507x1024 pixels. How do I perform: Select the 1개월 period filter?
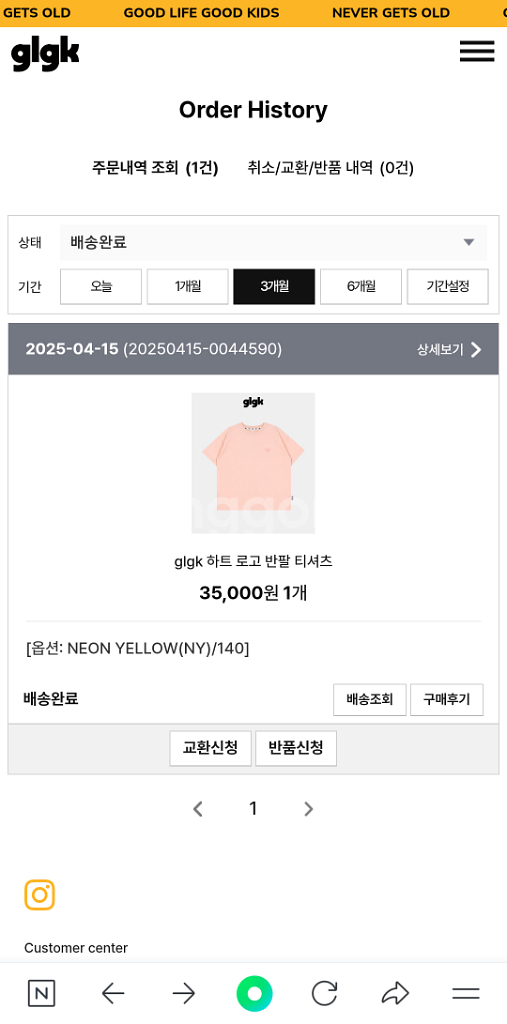[x=188, y=287]
